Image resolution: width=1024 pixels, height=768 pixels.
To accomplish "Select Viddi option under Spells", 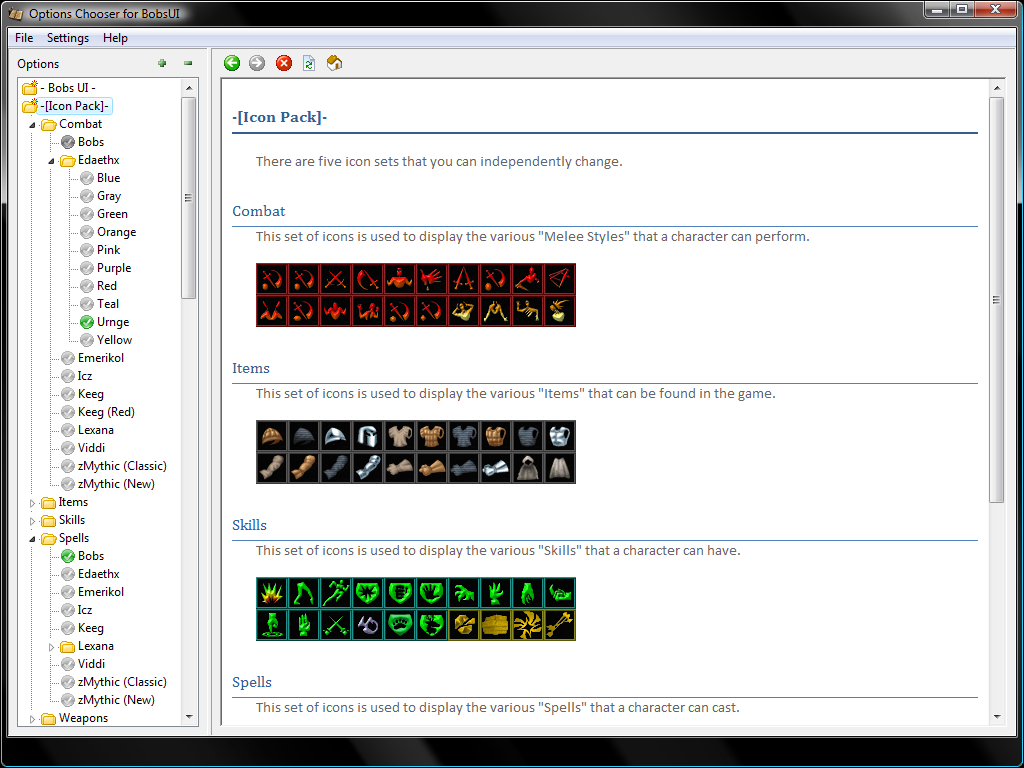I will pyautogui.click(x=91, y=664).
